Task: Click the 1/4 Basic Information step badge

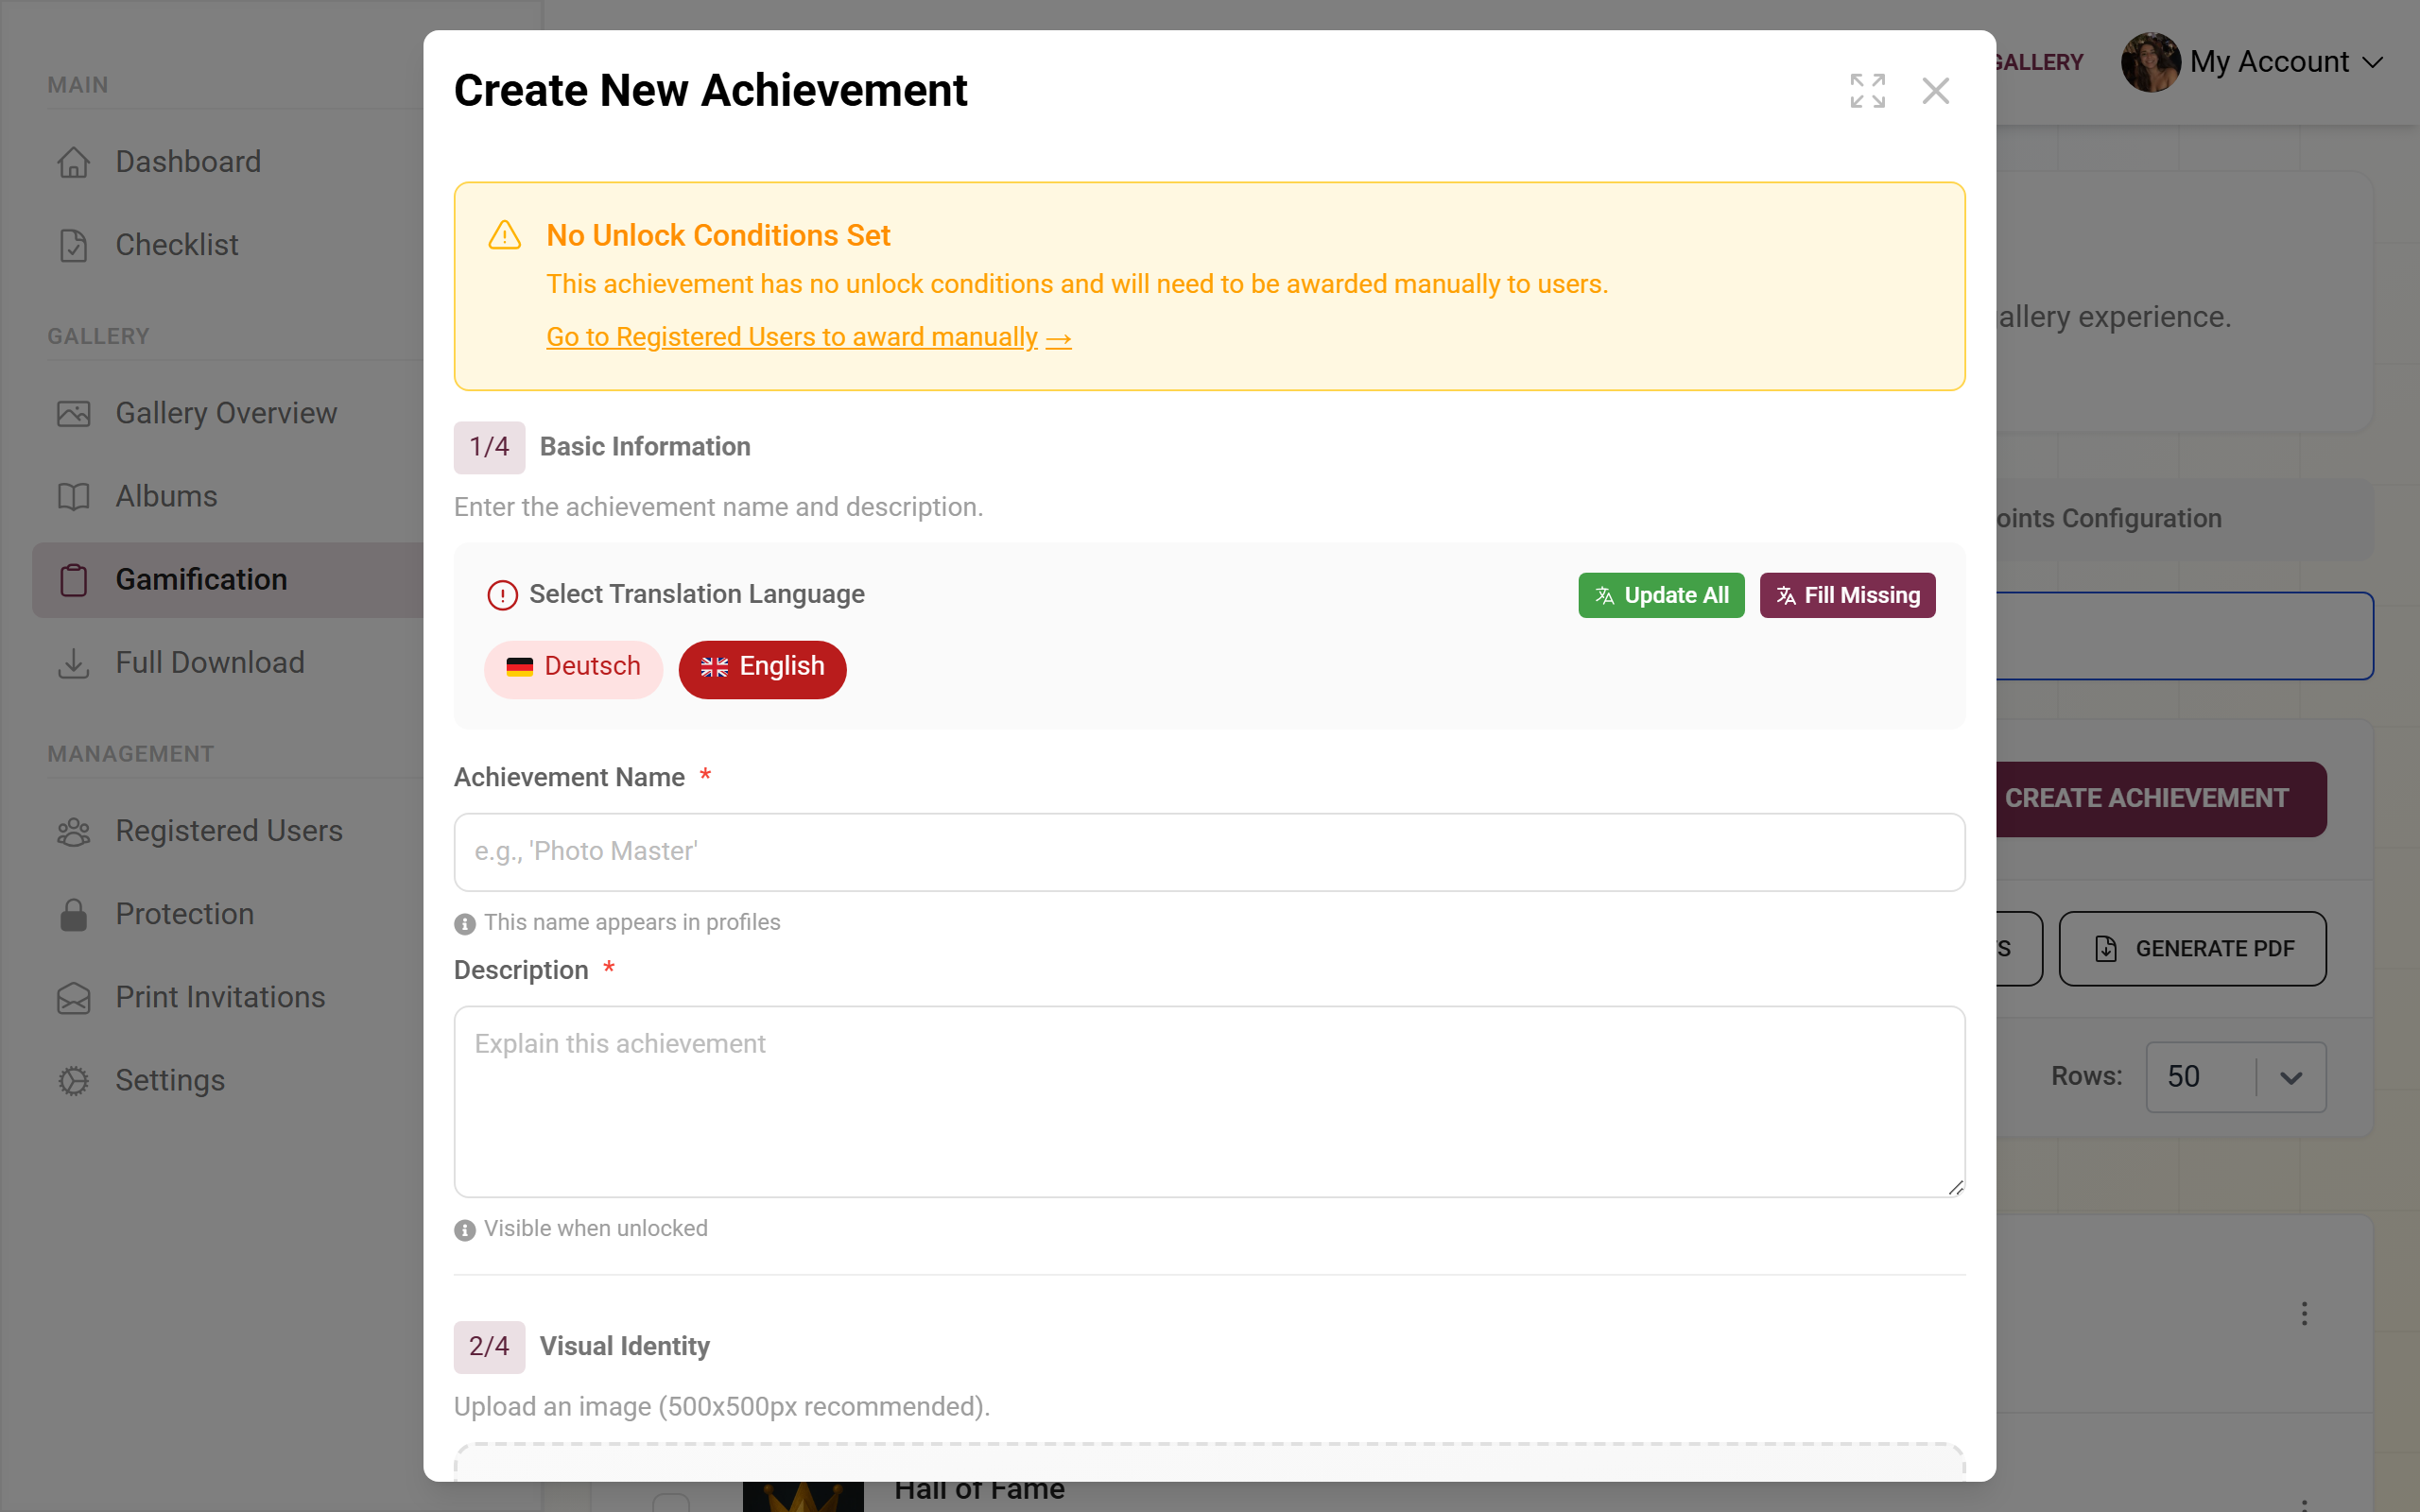Action: coord(489,447)
